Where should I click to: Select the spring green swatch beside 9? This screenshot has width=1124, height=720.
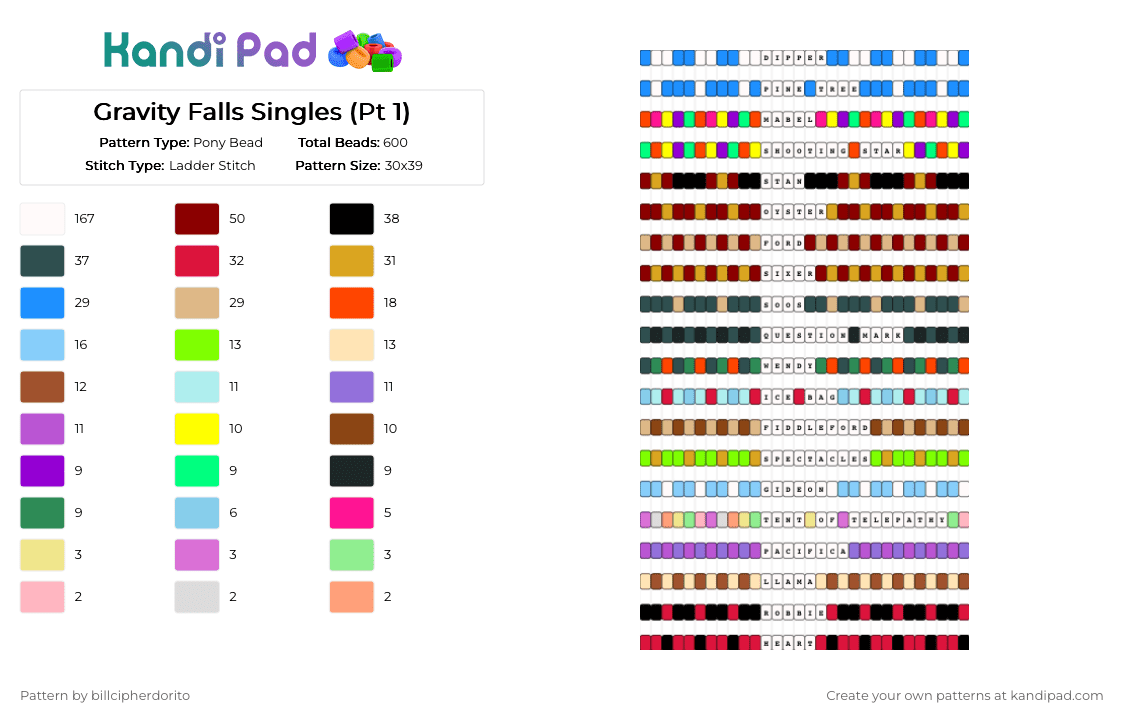point(197,471)
